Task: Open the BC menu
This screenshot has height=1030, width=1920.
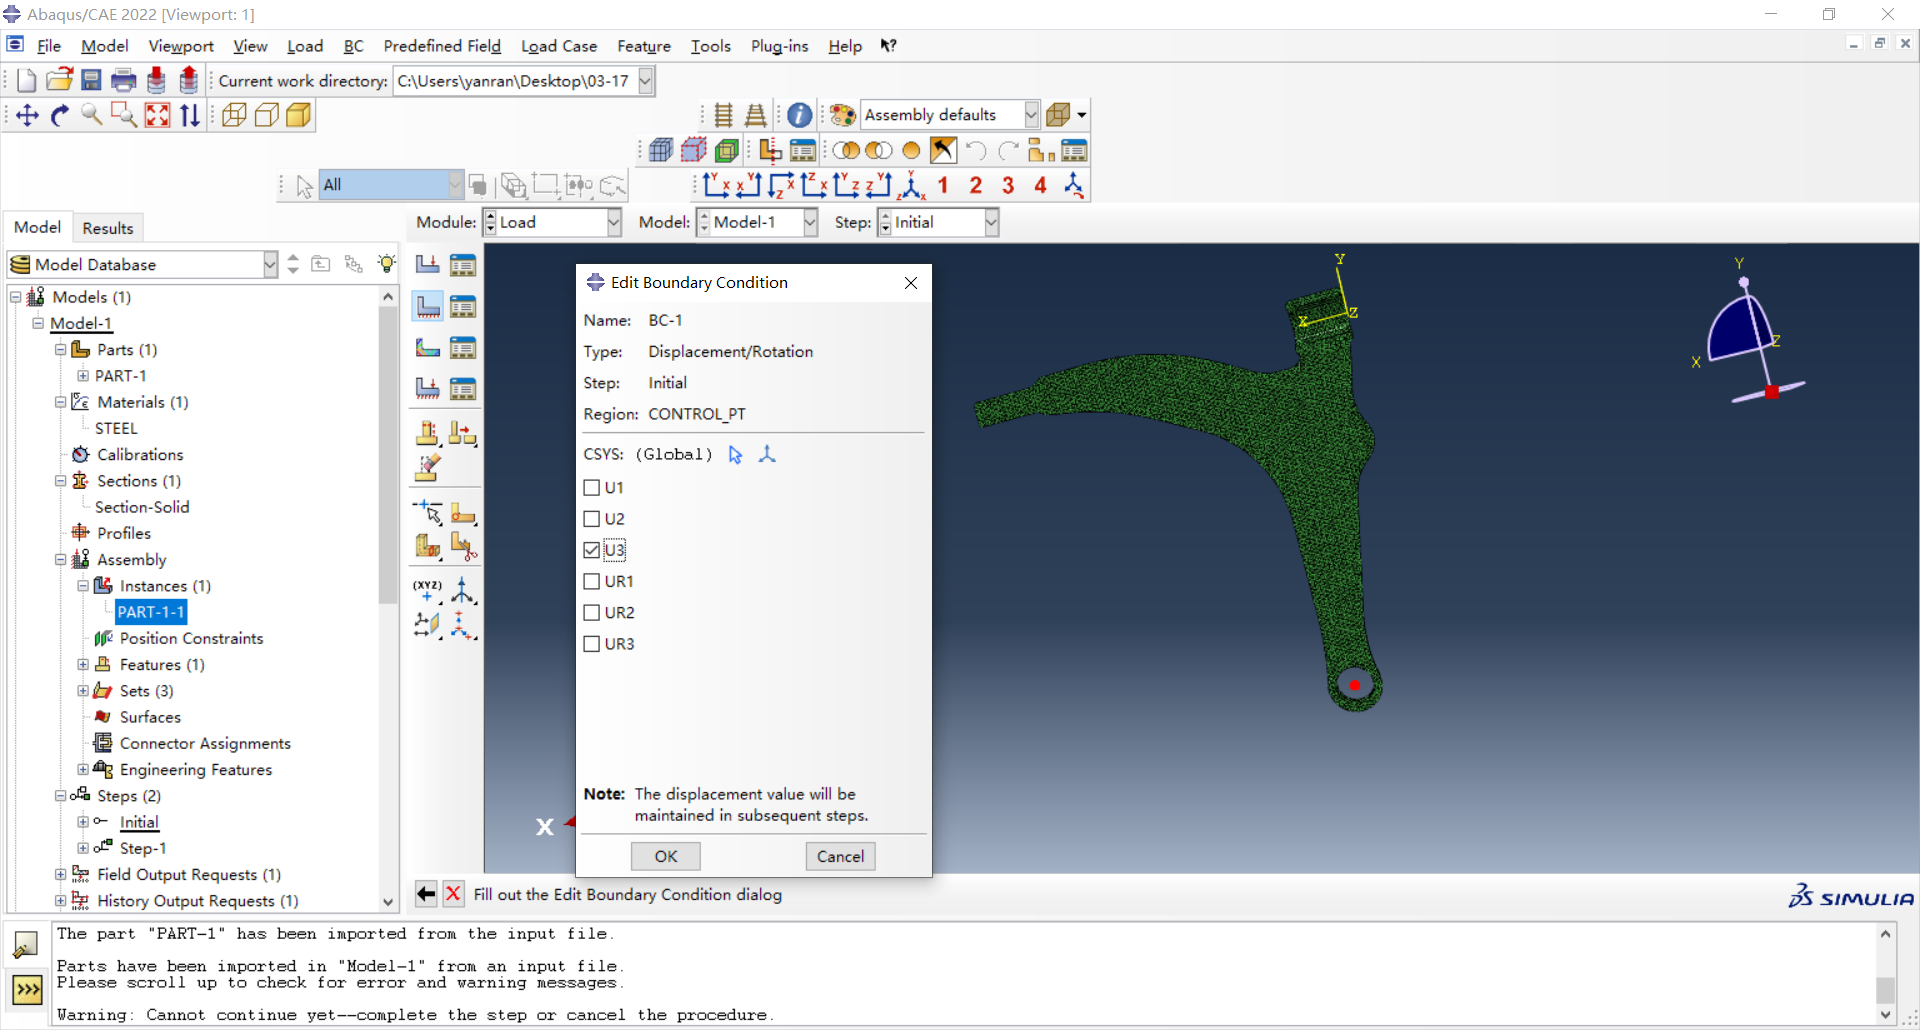Action: 353,46
